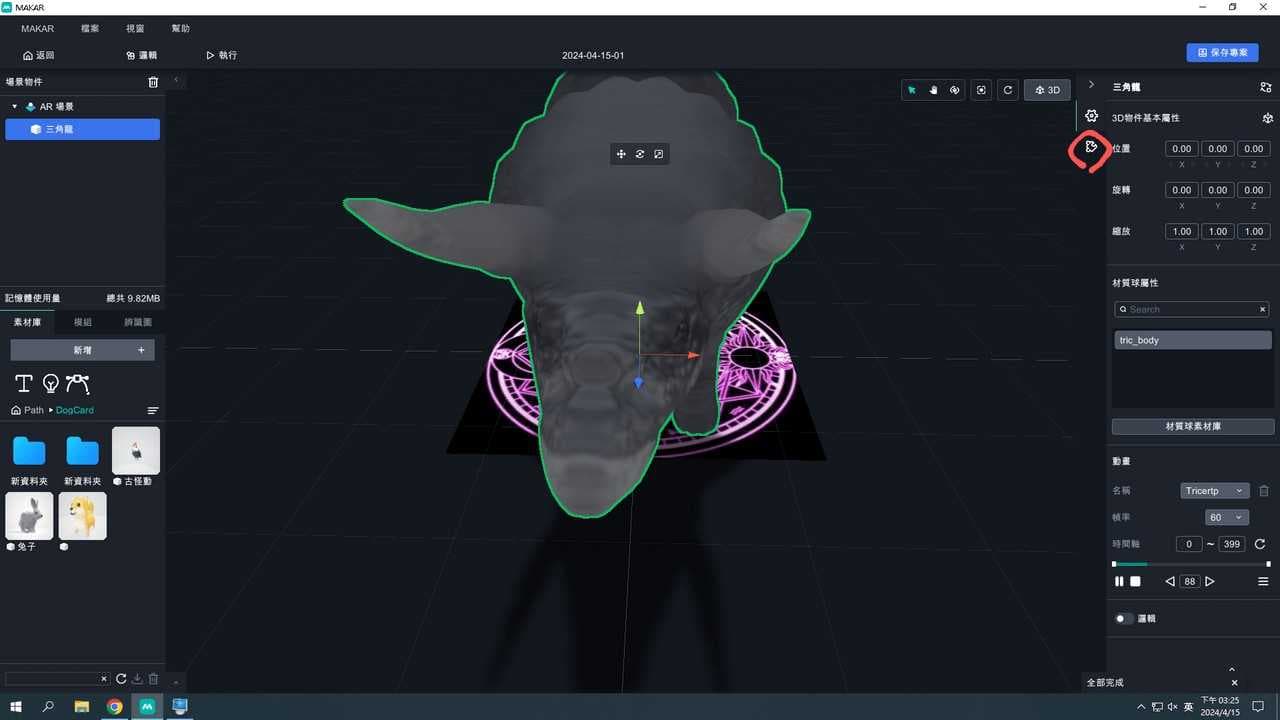Choose the scale gizmo above the model
The image size is (1280, 720).
point(659,154)
